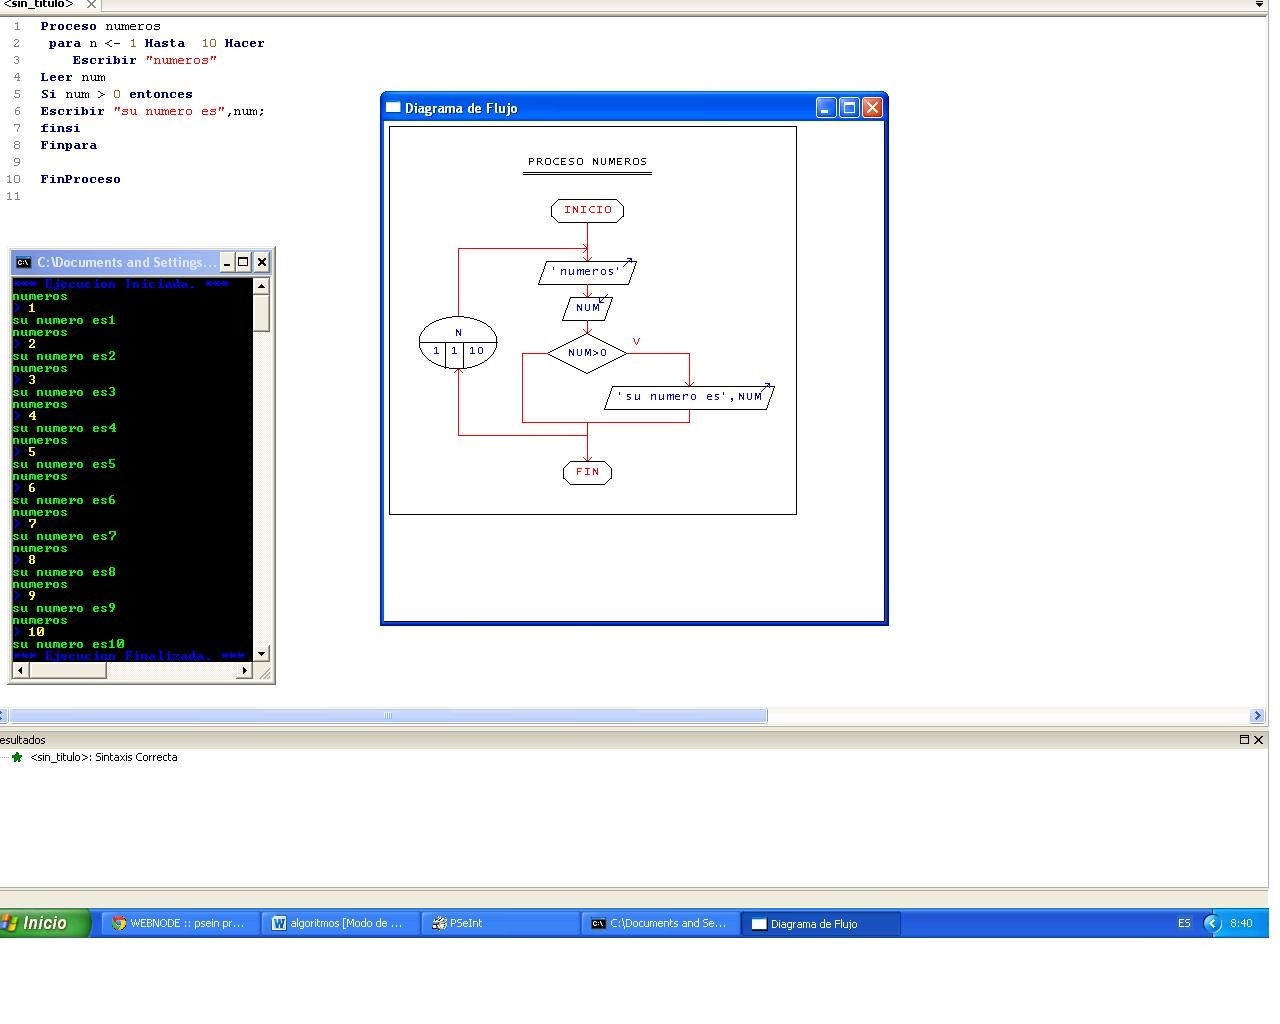Screen dimensions: 1280x1024
Task: Select the for-loop oval showing 1 to 10
Action: pyautogui.click(x=458, y=343)
